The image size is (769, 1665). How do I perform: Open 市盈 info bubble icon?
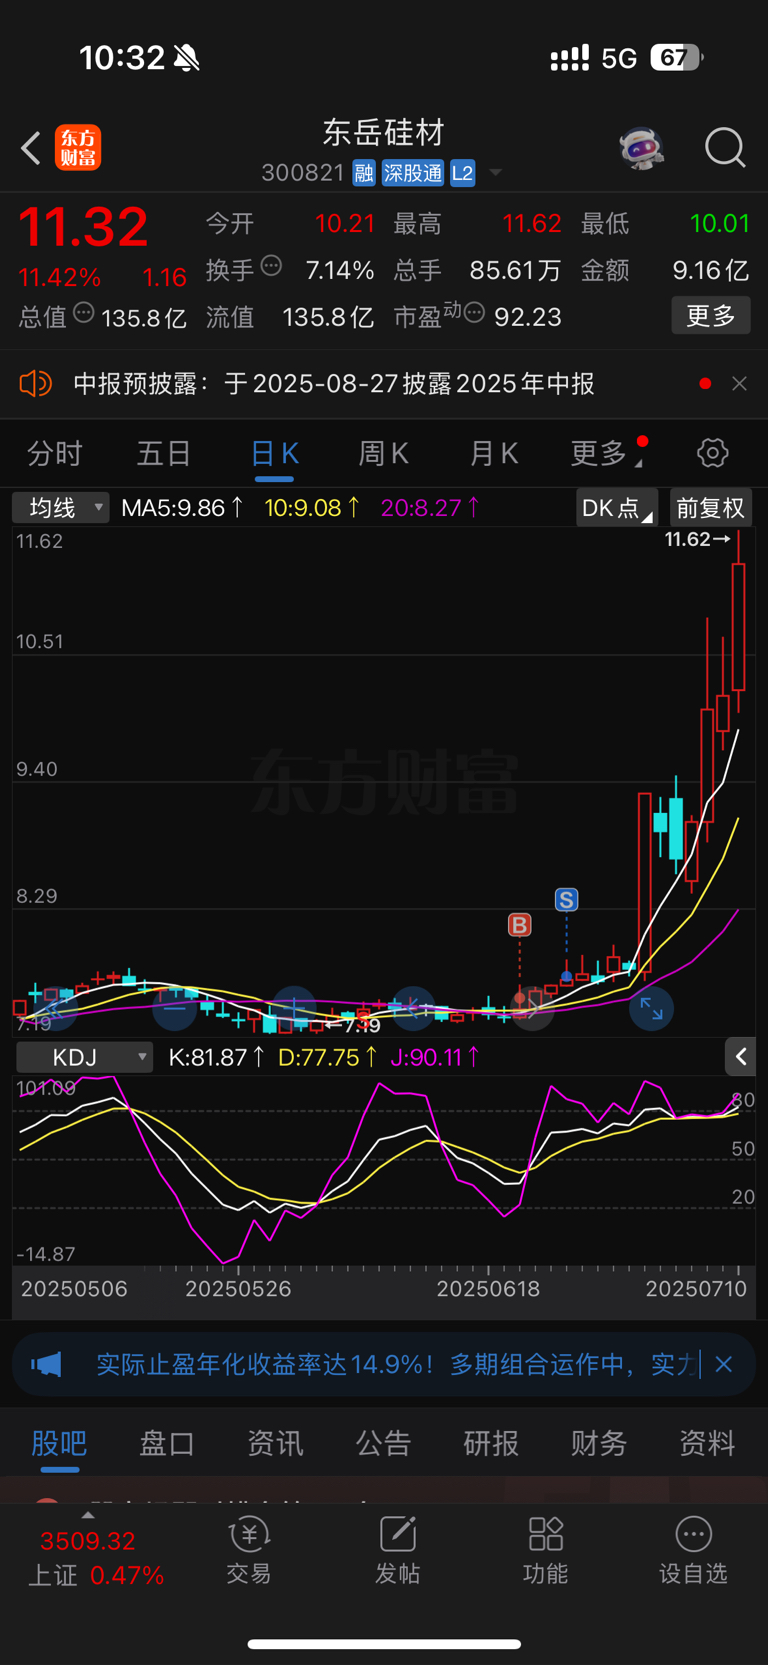(475, 314)
